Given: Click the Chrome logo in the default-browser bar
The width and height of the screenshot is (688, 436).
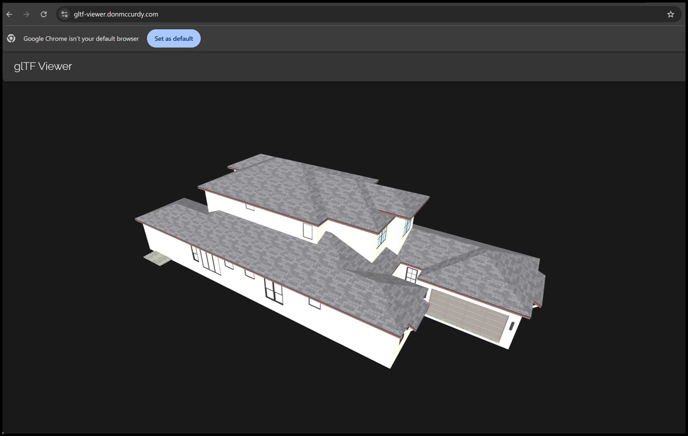Looking at the screenshot, I should tap(11, 39).
